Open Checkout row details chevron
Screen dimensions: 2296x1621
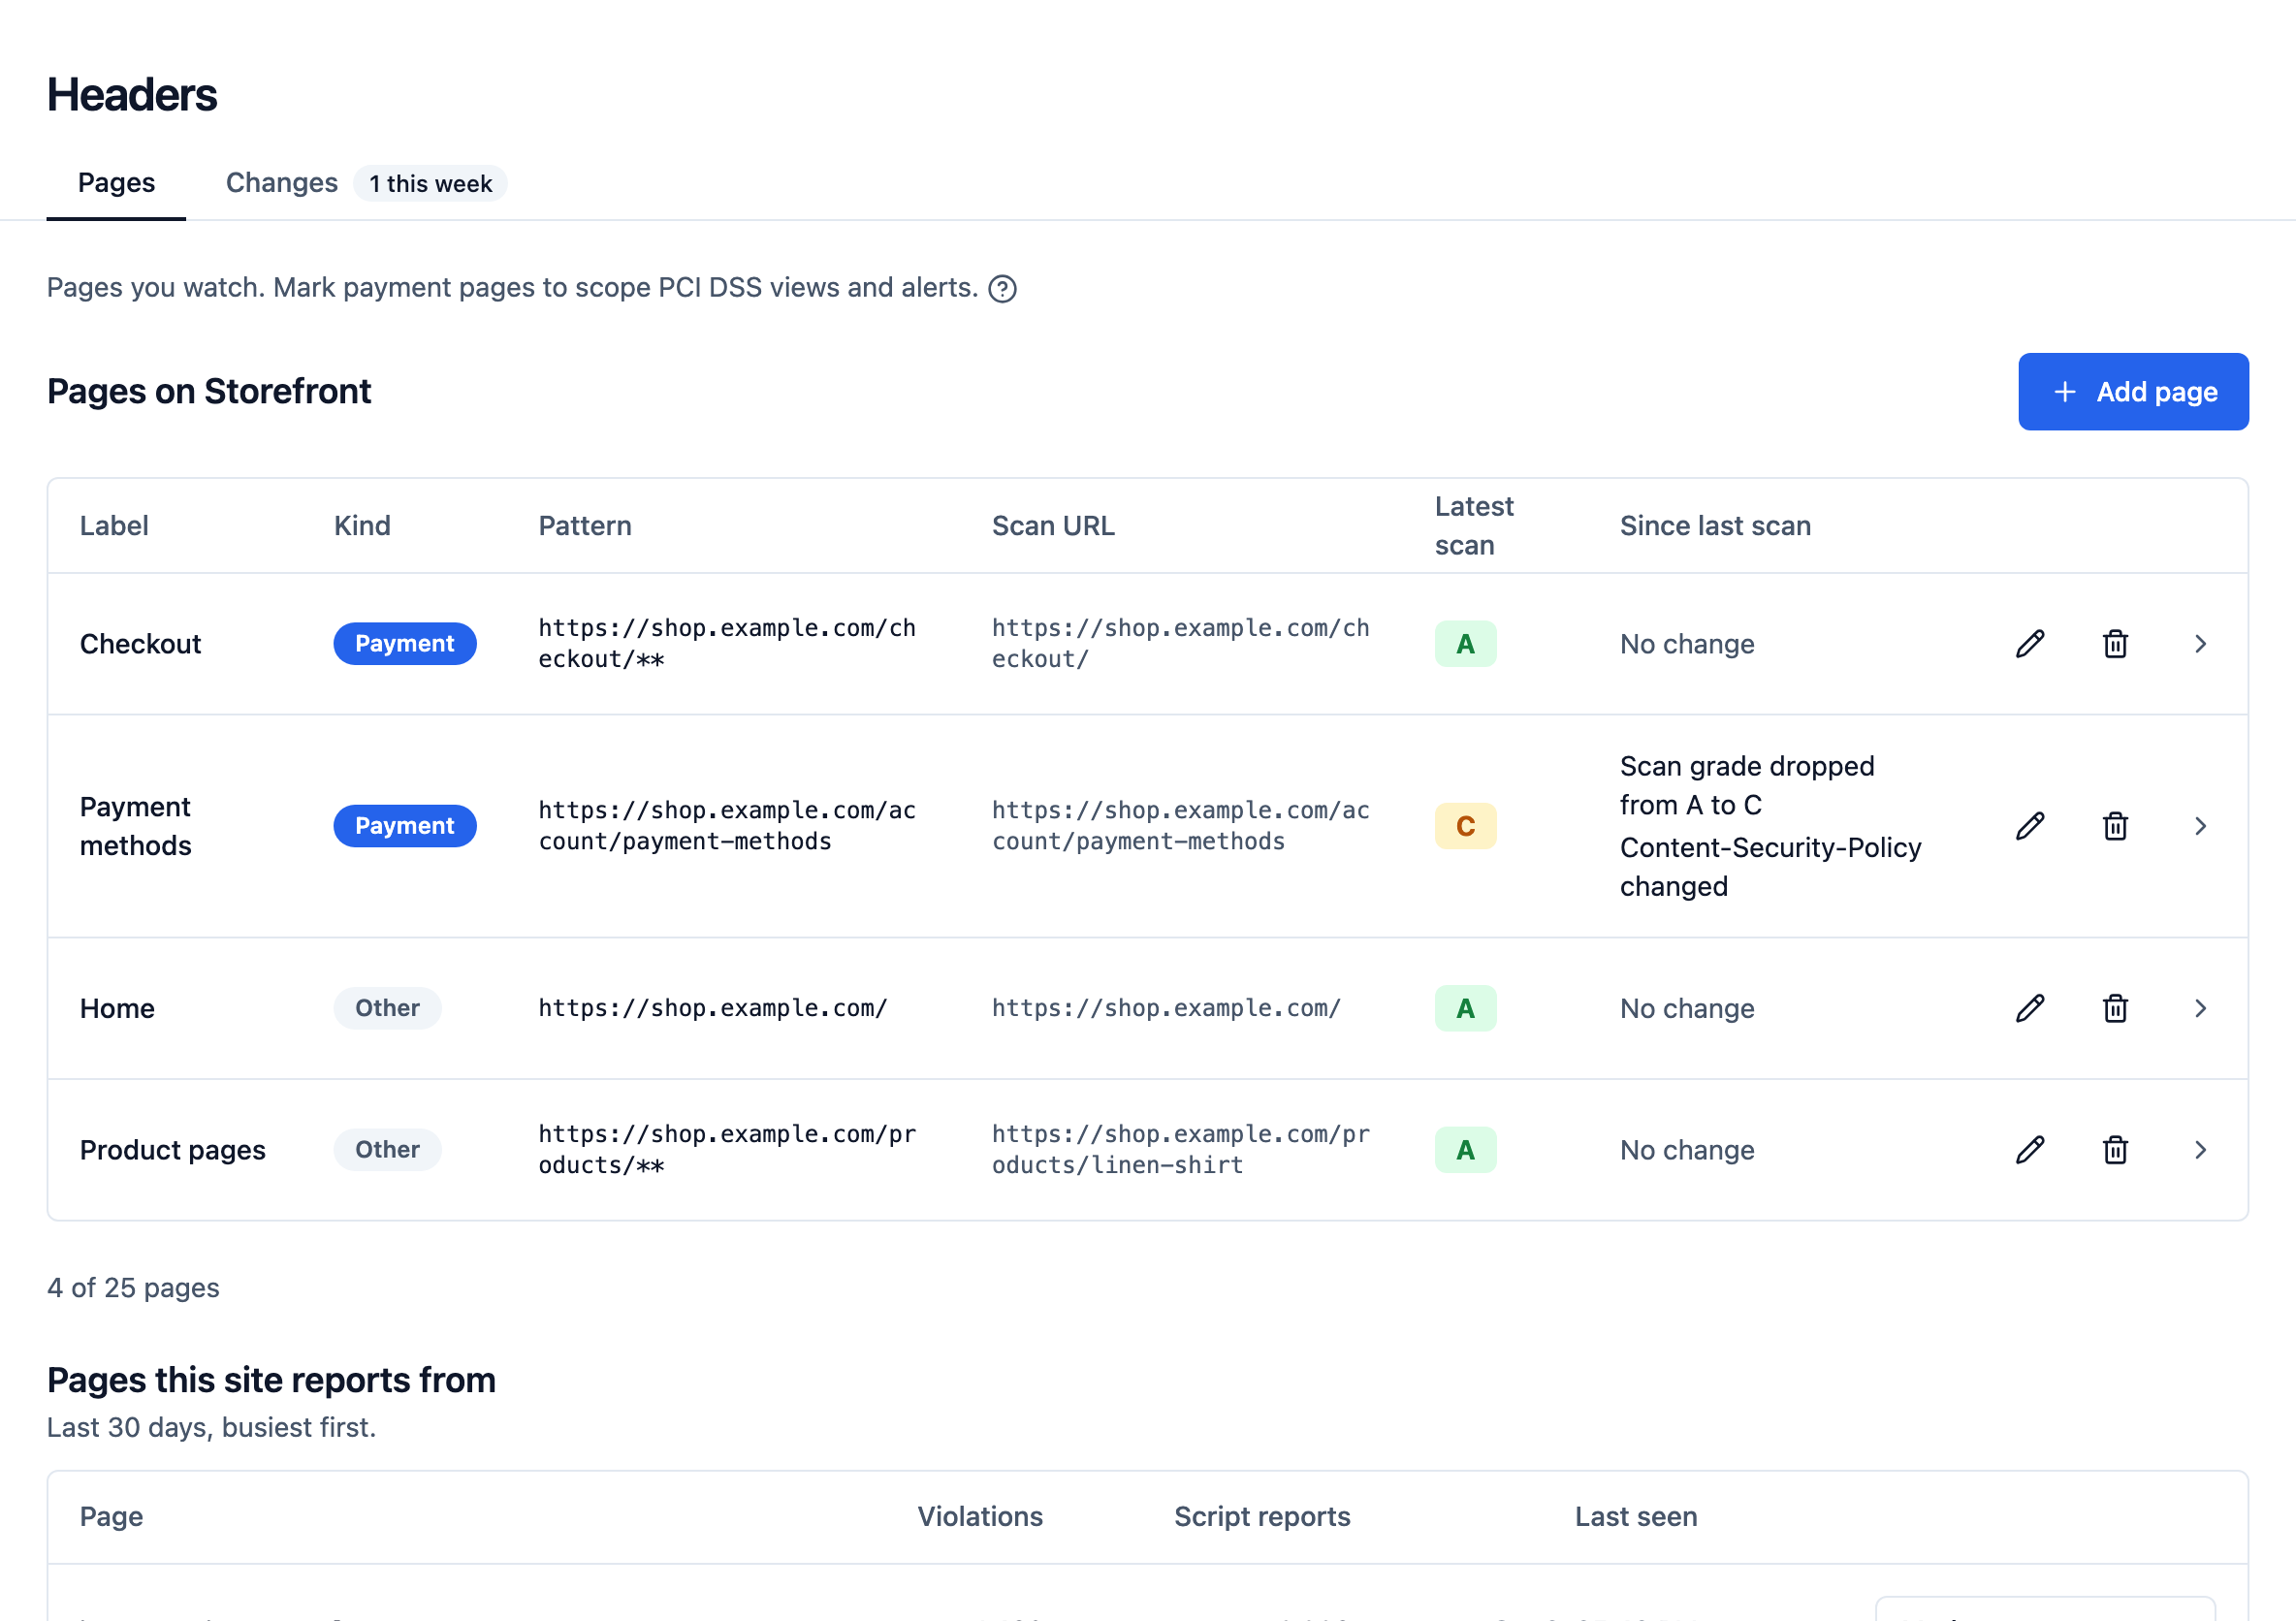tap(2200, 644)
